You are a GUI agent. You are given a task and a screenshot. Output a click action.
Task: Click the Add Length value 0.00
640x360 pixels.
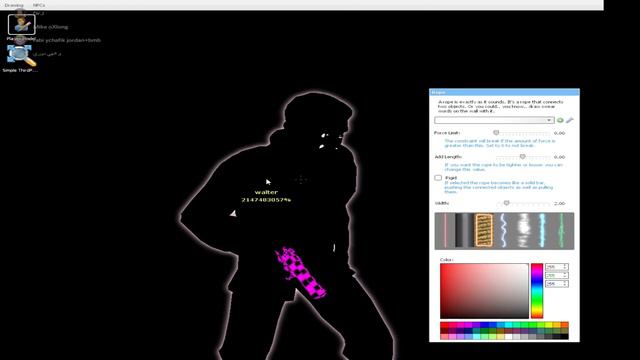pyautogui.click(x=560, y=157)
